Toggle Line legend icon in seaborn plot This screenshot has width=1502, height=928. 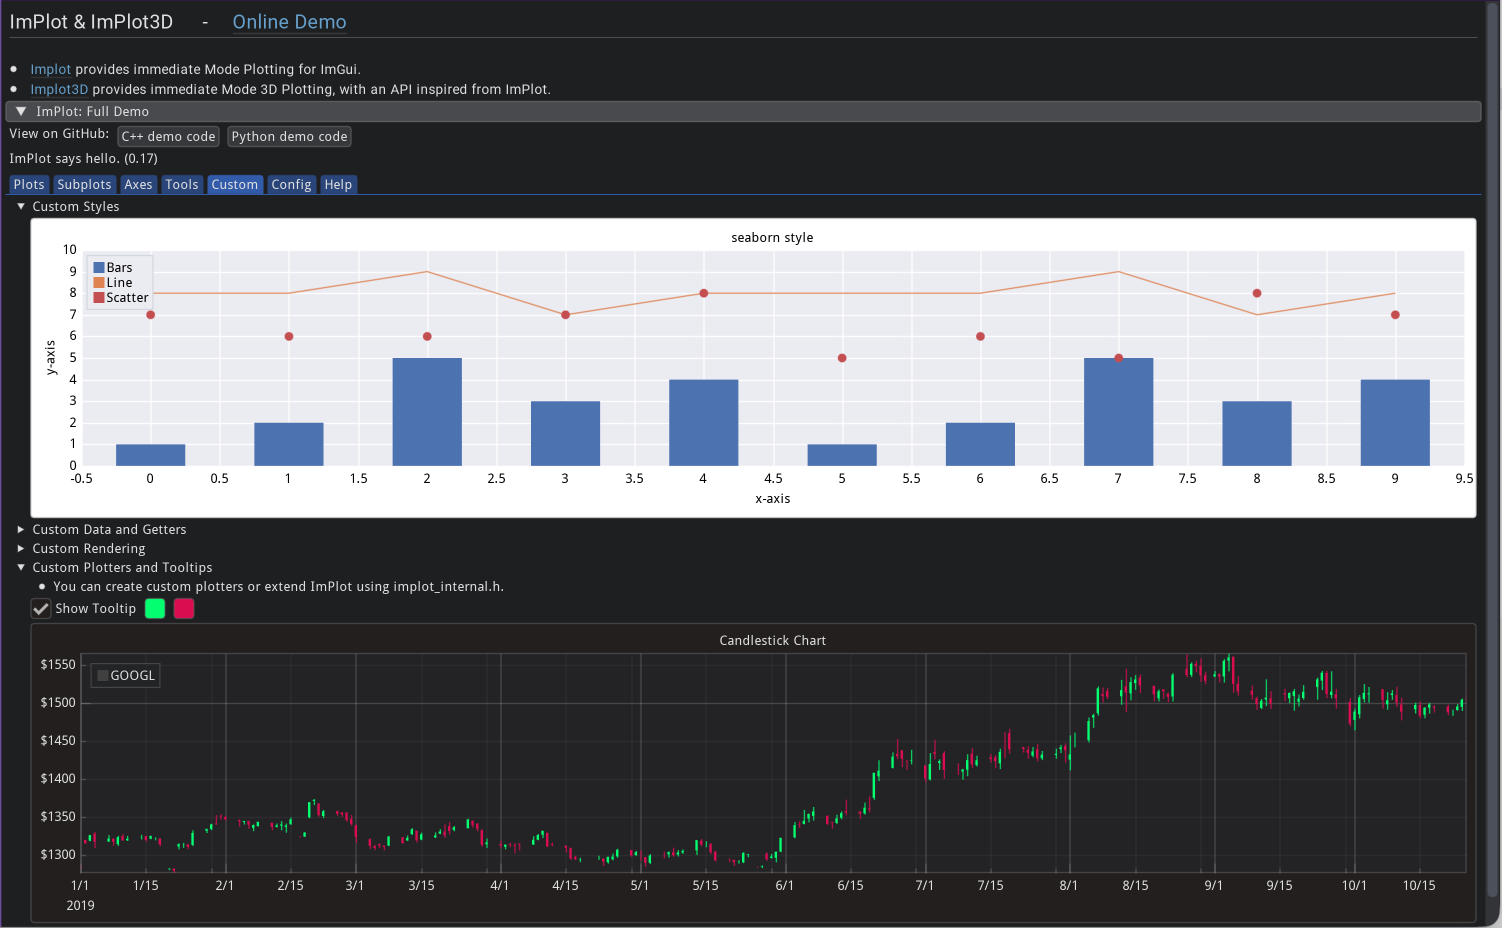(x=99, y=283)
